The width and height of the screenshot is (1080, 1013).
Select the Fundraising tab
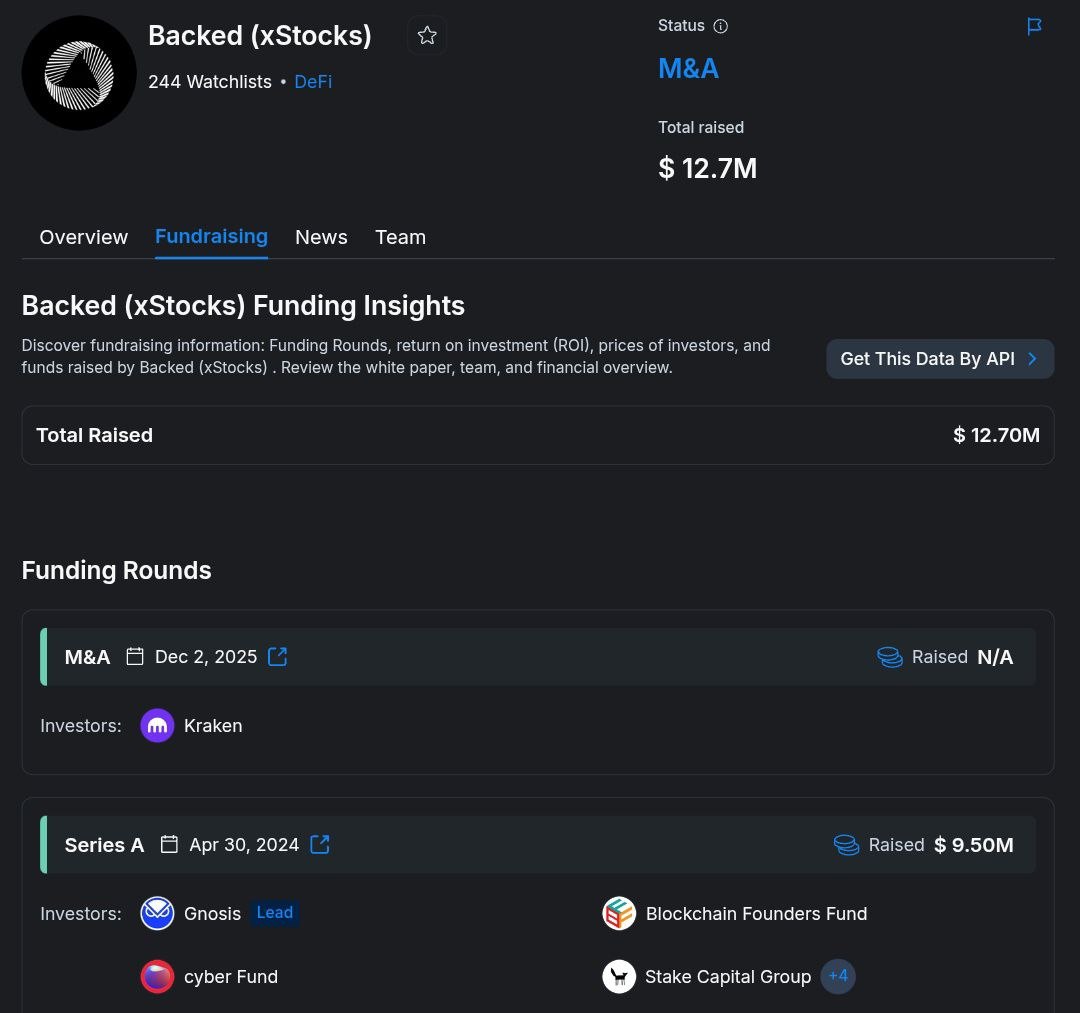click(211, 237)
